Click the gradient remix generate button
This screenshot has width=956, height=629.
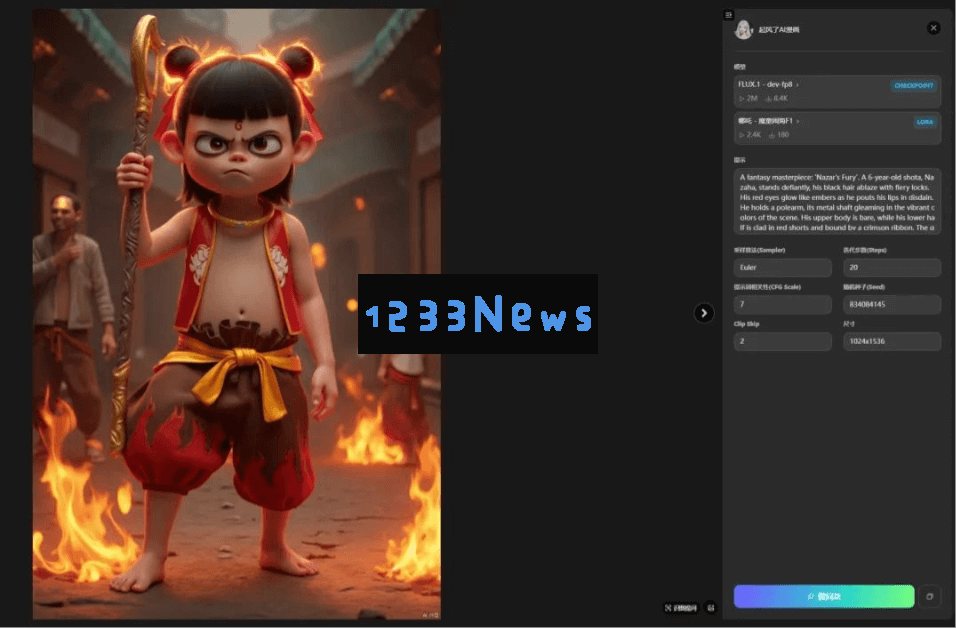pos(824,597)
